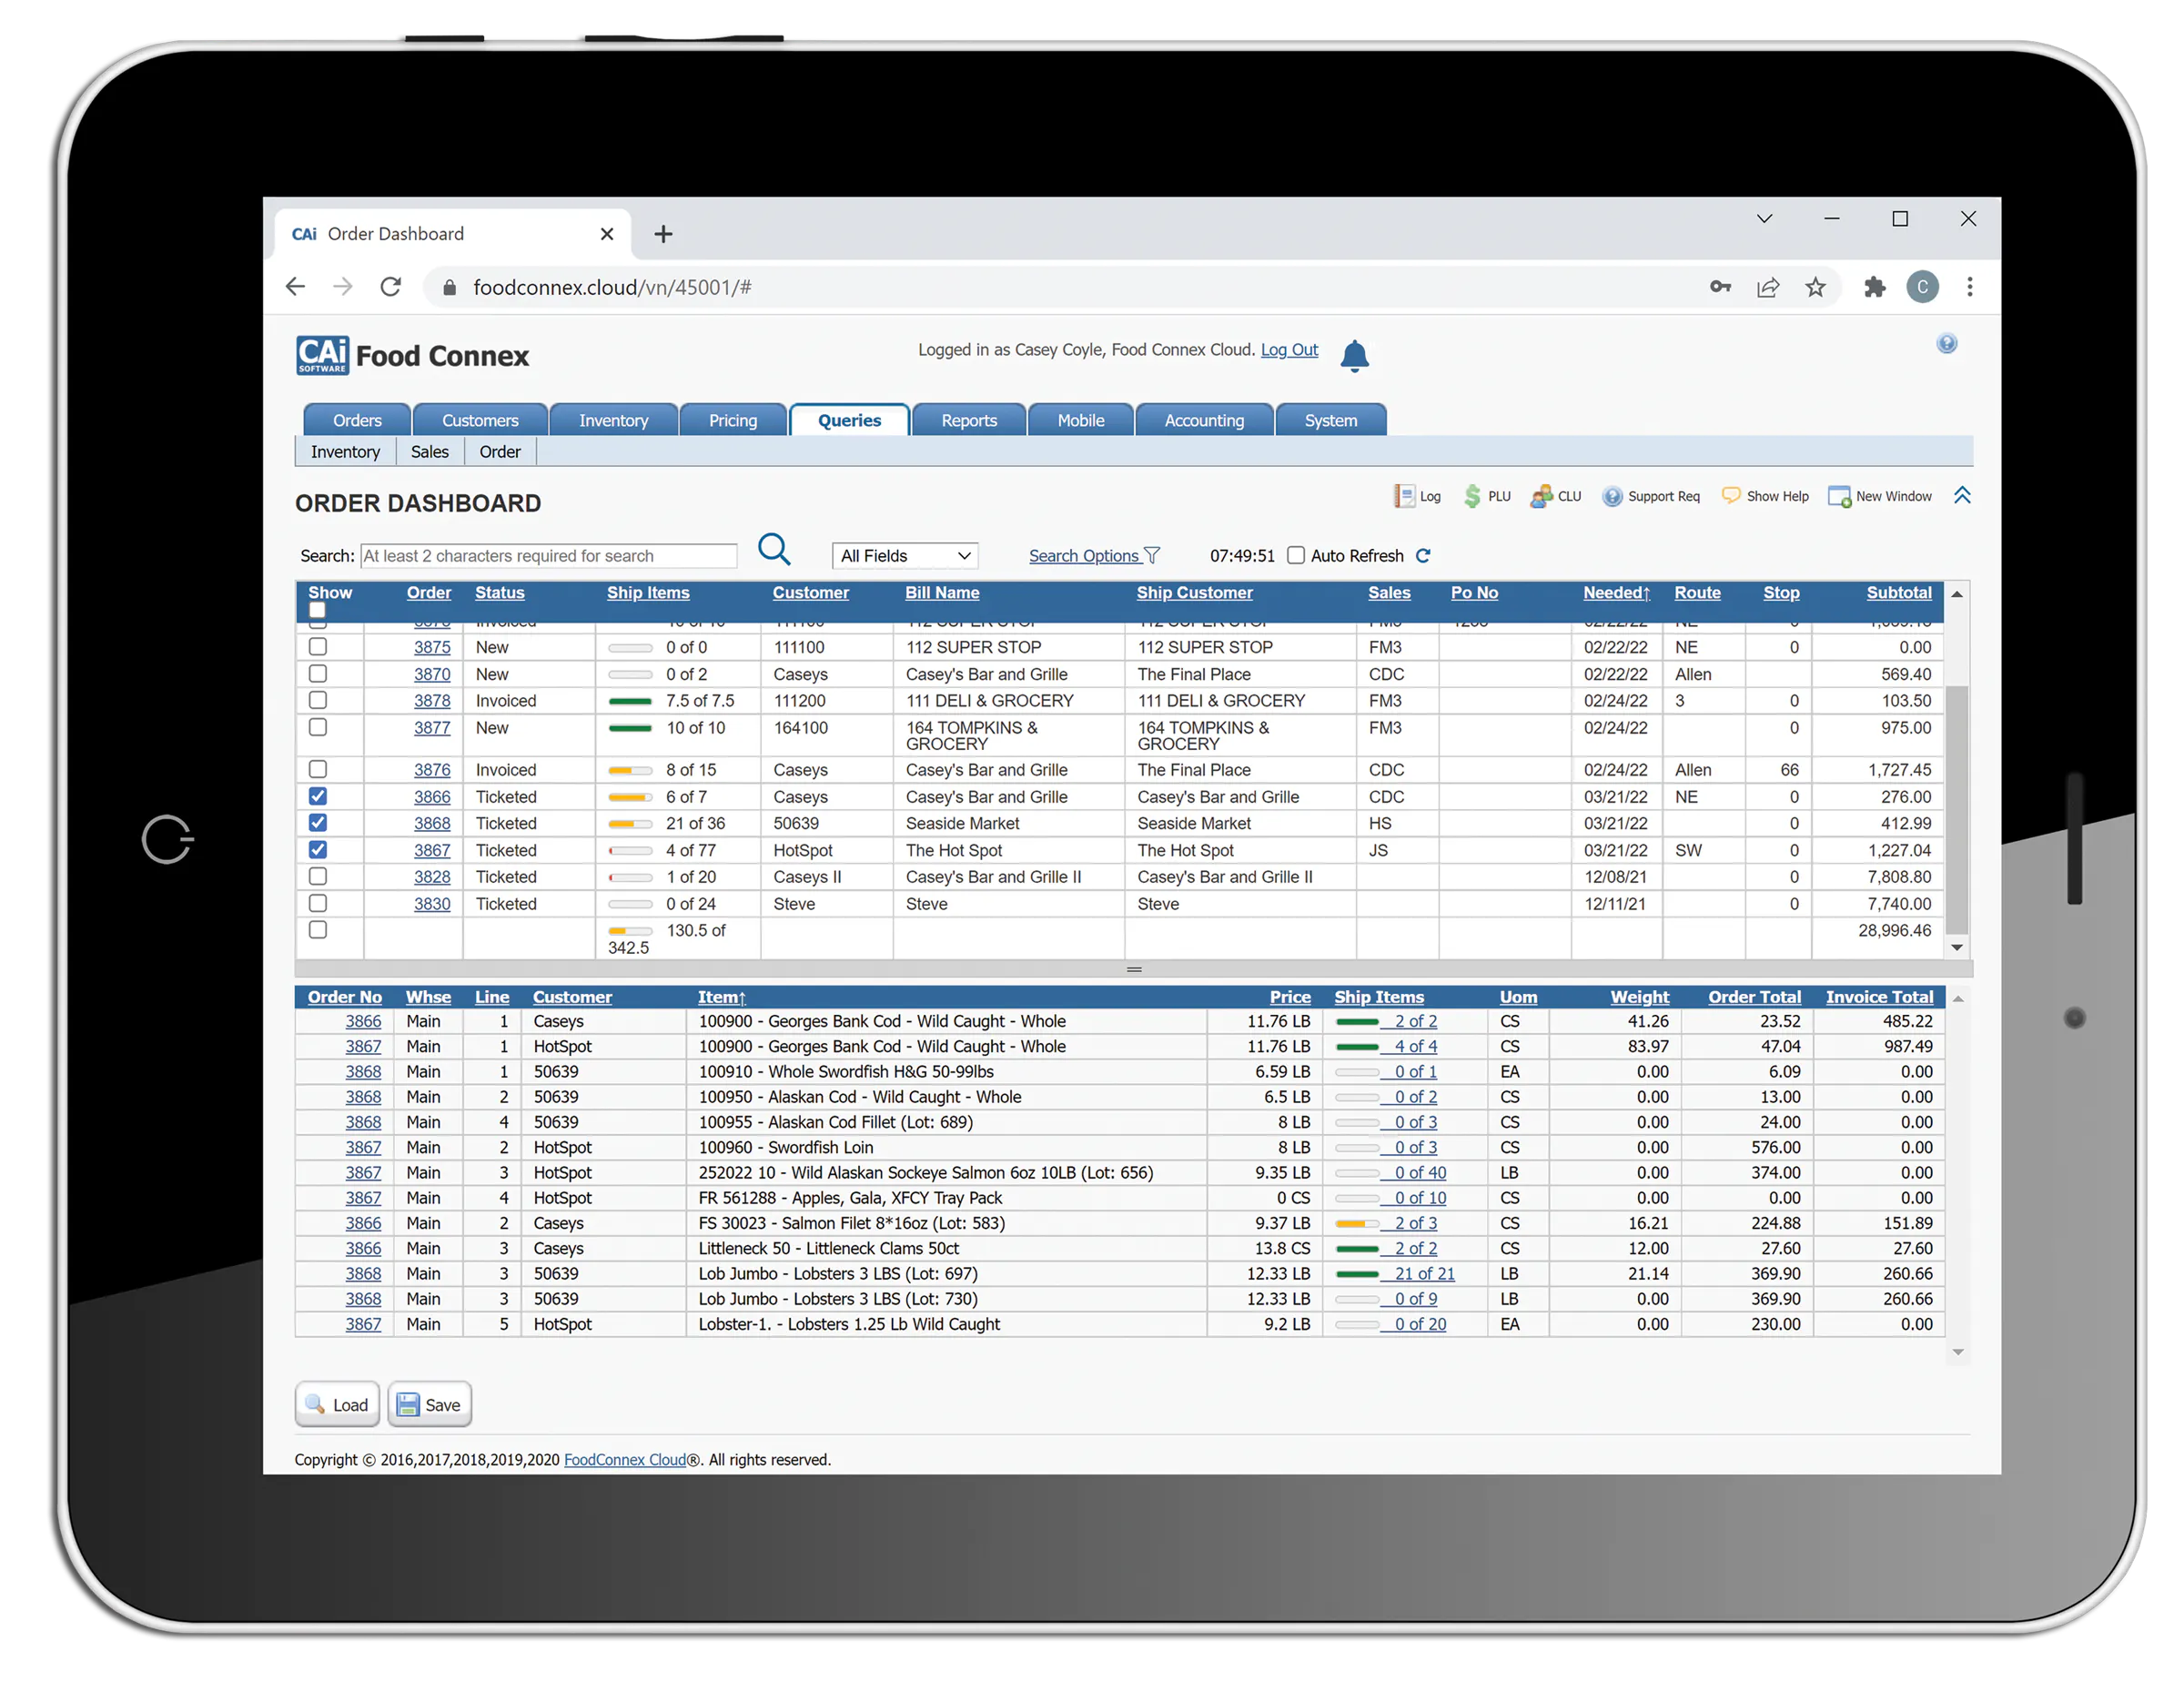Screen dimensions: 2184x1692
Task: Click the Log Out link
Action: pos(1289,350)
